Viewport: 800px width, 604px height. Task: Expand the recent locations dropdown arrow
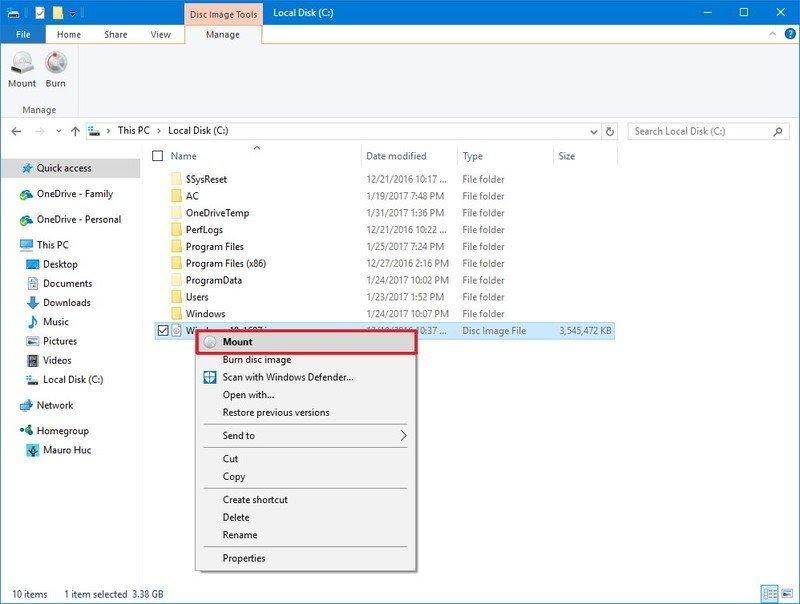[58, 131]
